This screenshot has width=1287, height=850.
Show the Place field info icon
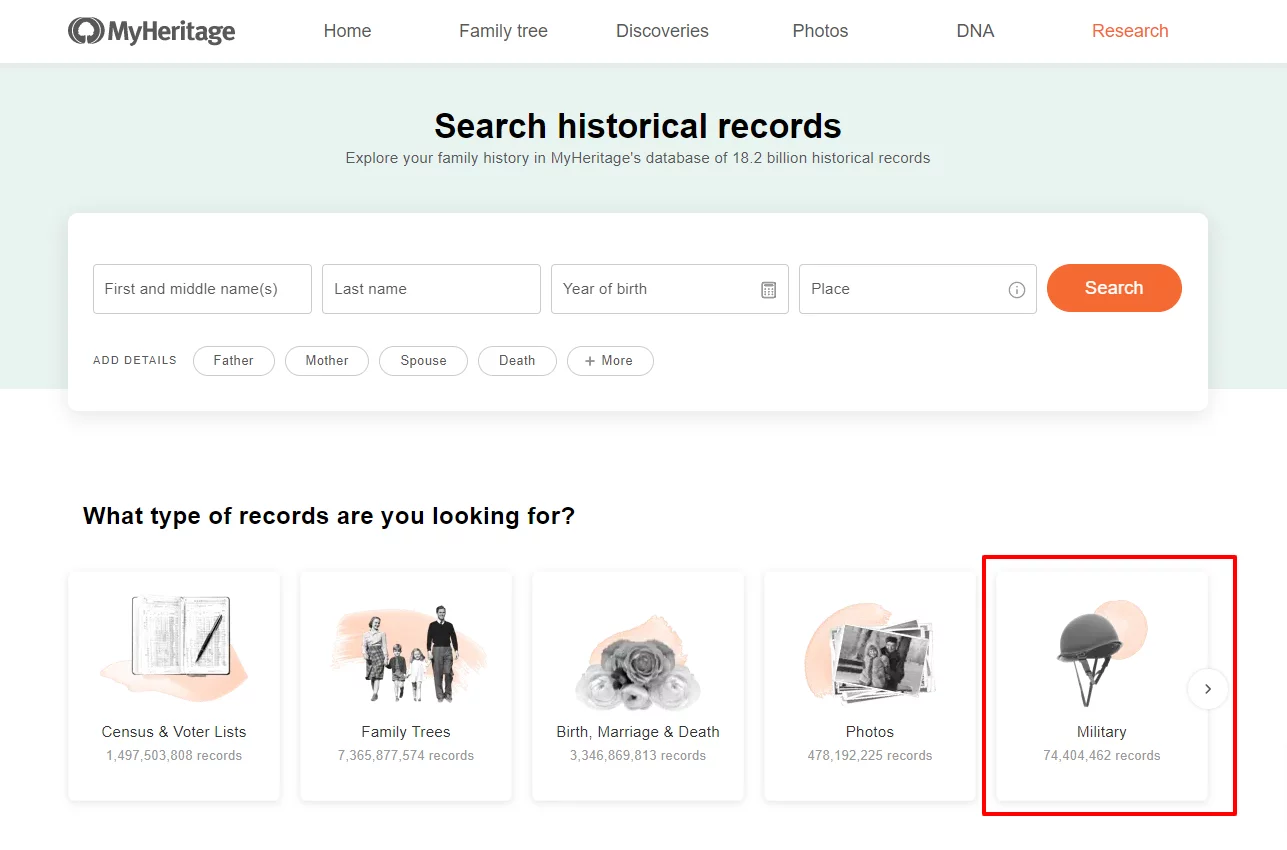pyautogui.click(x=1017, y=290)
